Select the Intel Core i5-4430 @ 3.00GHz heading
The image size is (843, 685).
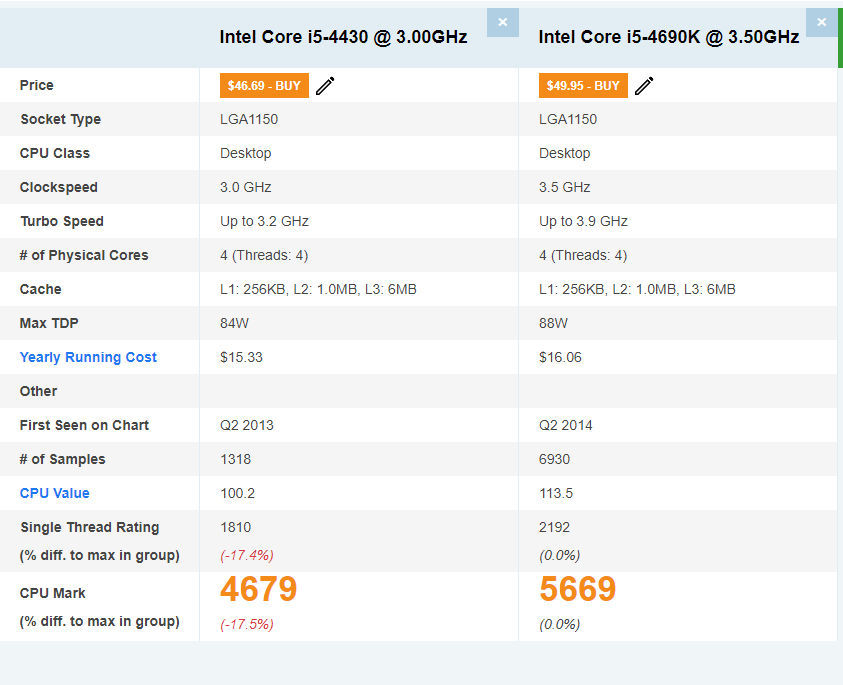click(x=343, y=37)
